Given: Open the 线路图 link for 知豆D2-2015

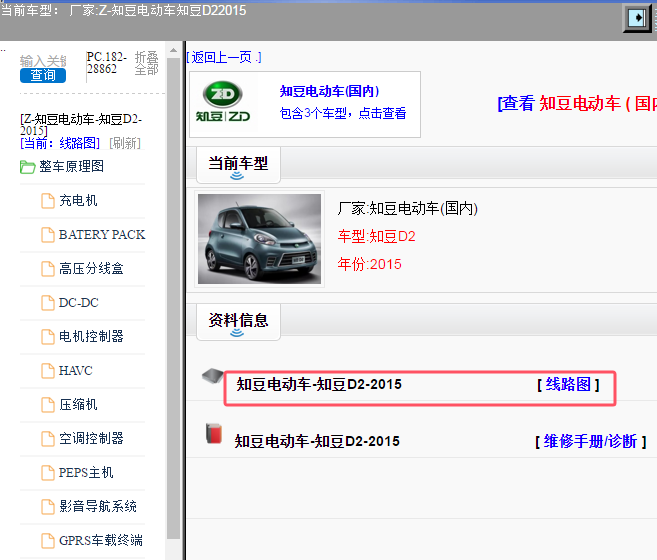Looking at the screenshot, I should click(568, 384).
